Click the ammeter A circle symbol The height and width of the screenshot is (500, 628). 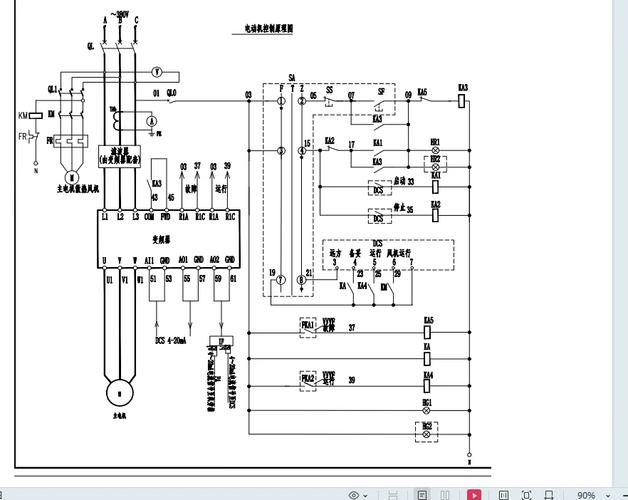click(151, 120)
